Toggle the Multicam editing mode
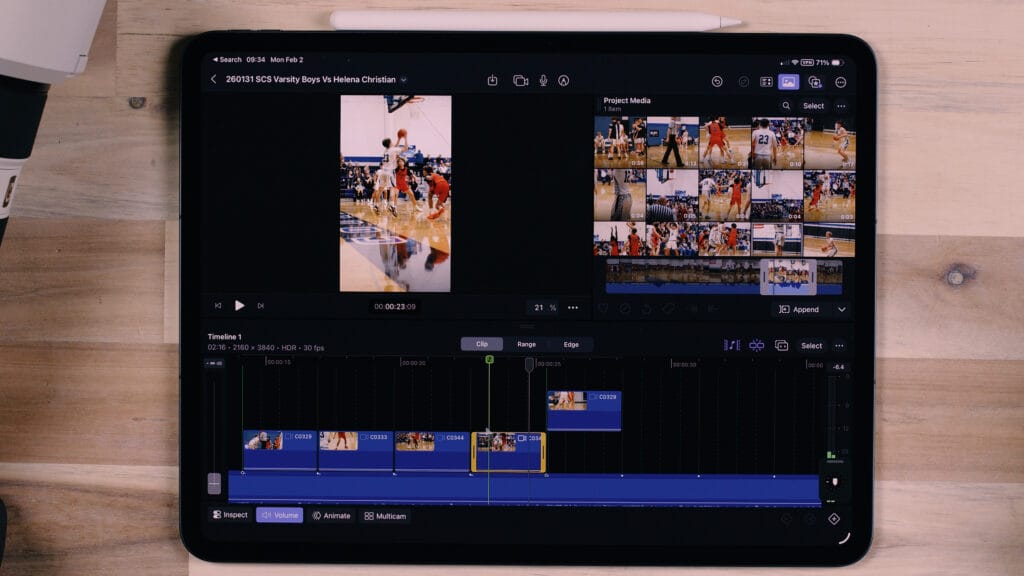The height and width of the screenshot is (576, 1024). pyautogui.click(x=388, y=516)
